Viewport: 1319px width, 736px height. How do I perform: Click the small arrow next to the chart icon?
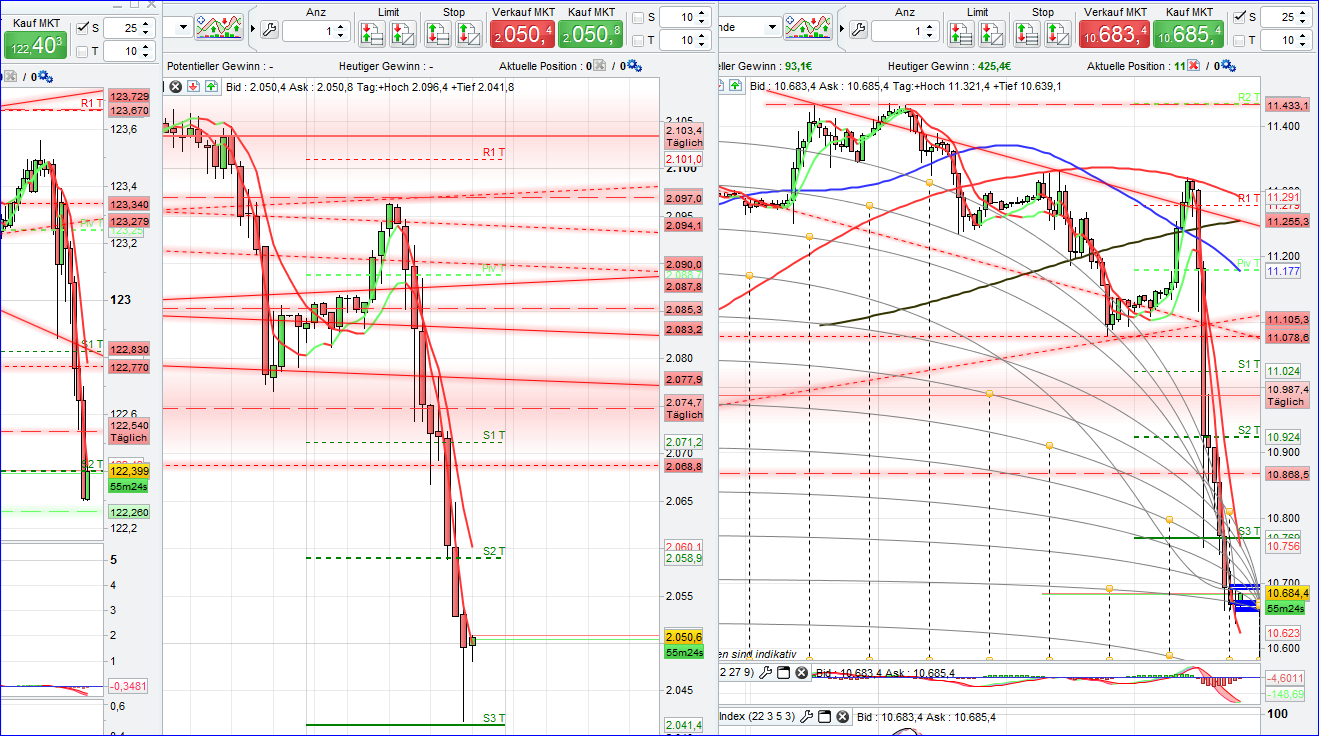pyautogui.click(x=253, y=28)
